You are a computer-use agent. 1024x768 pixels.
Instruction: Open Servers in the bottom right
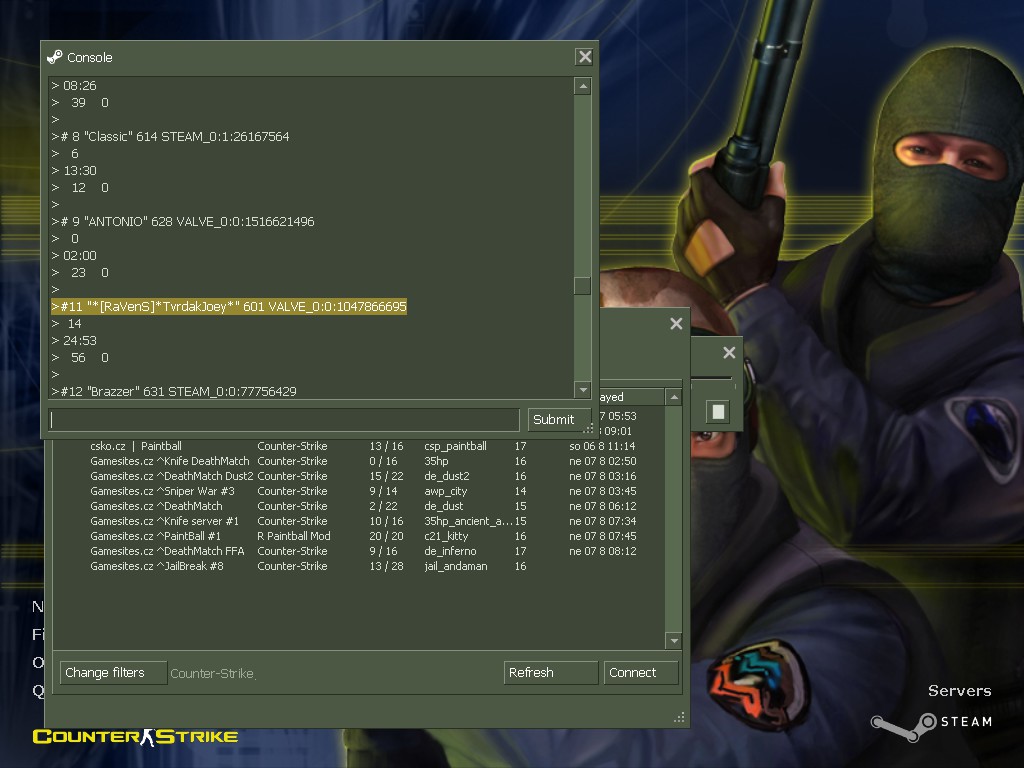click(959, 691)
